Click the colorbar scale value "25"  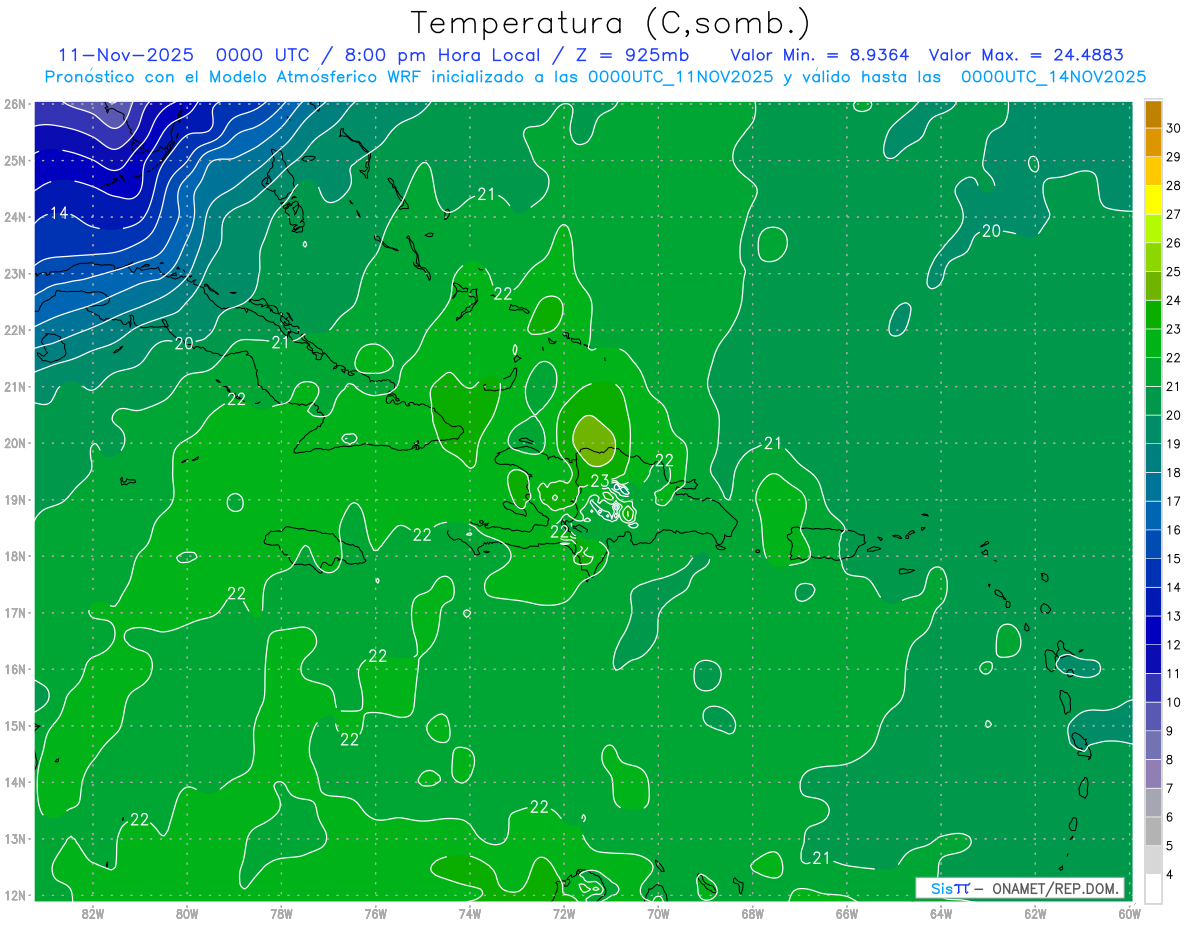tap(1174, 272)
